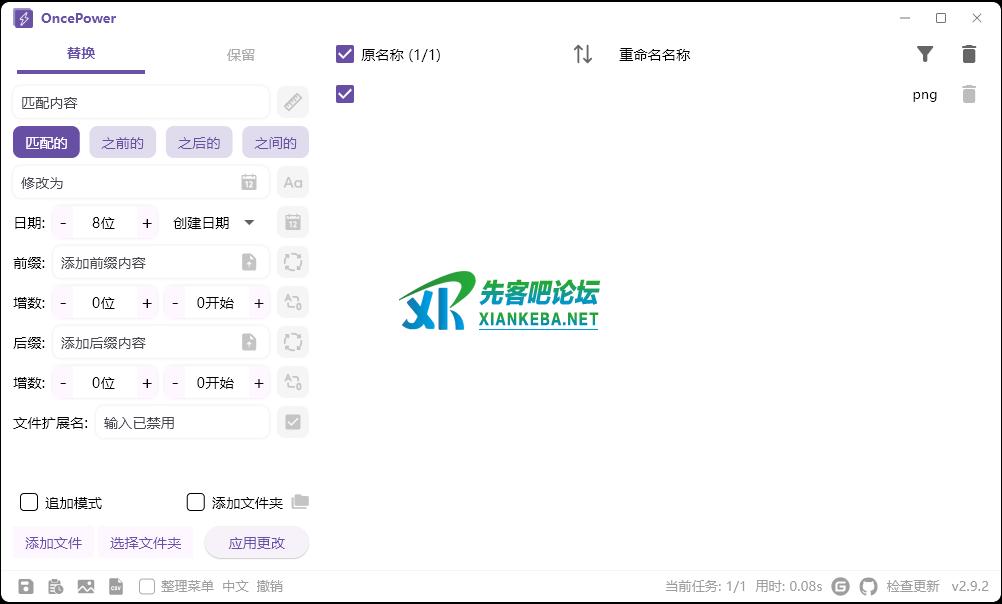
Task: Switch to the 保留 tab
Action: pyautogui.click(x=241, y=55)
